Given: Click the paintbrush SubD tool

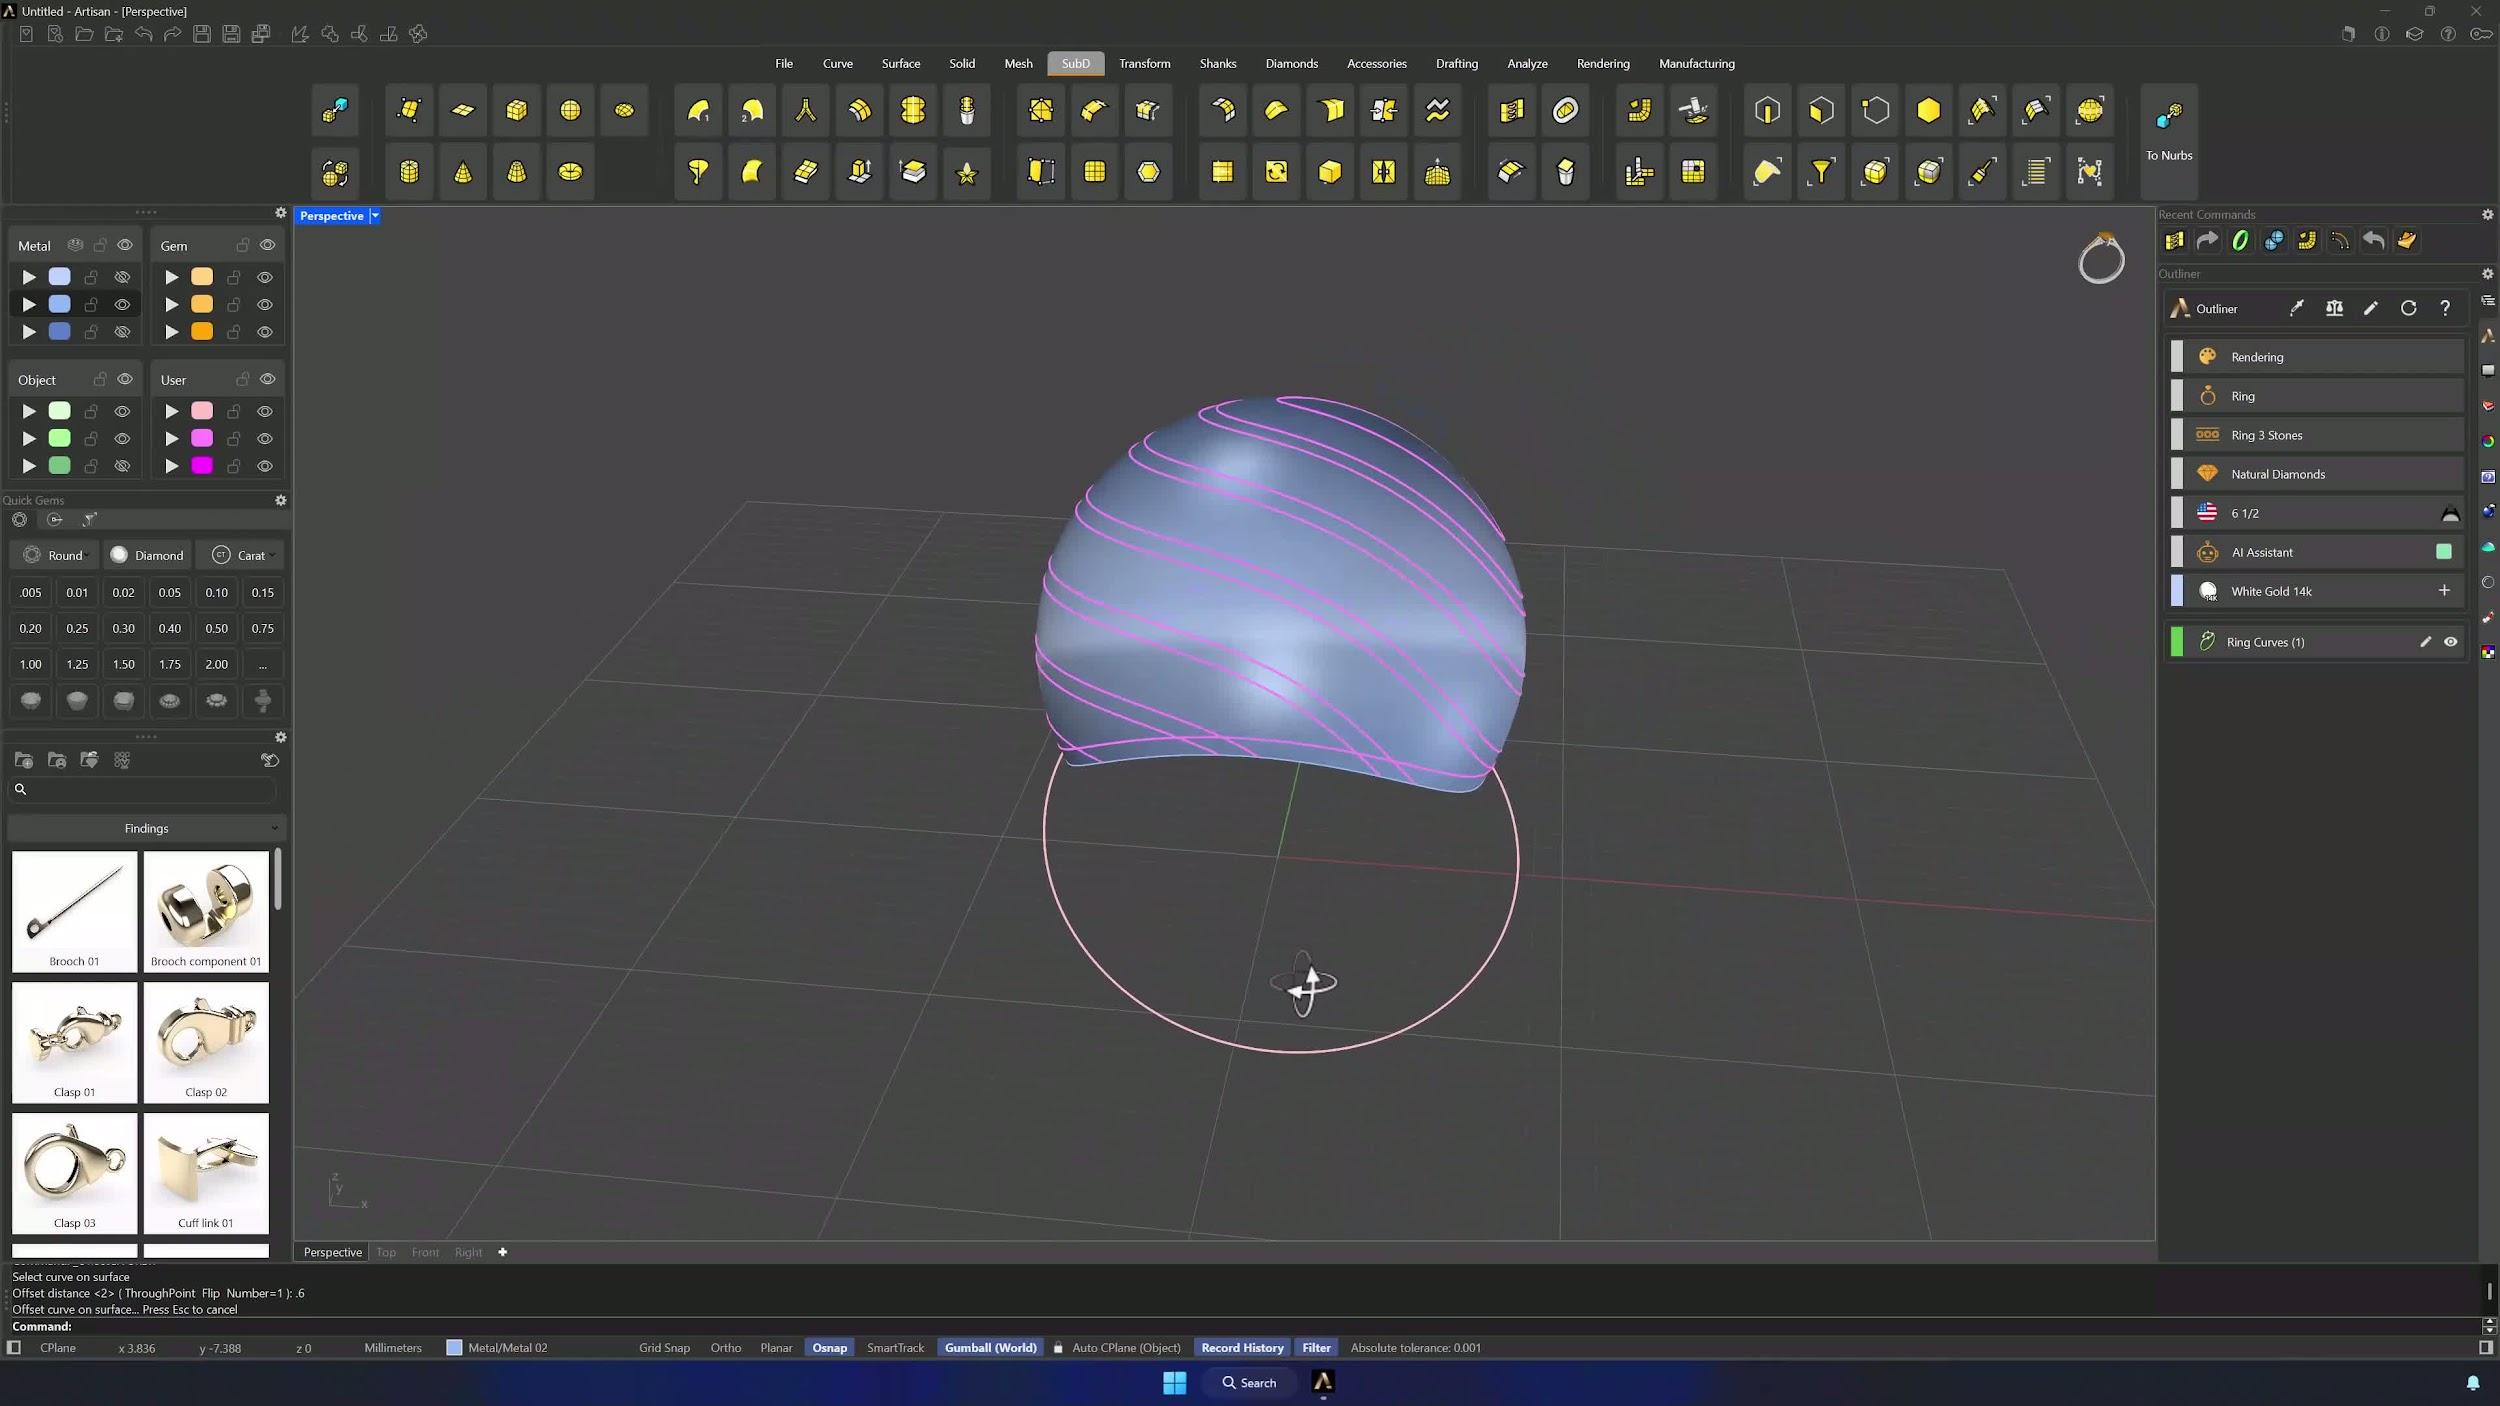Looking at the screenshot, I should pos(1982,172).
